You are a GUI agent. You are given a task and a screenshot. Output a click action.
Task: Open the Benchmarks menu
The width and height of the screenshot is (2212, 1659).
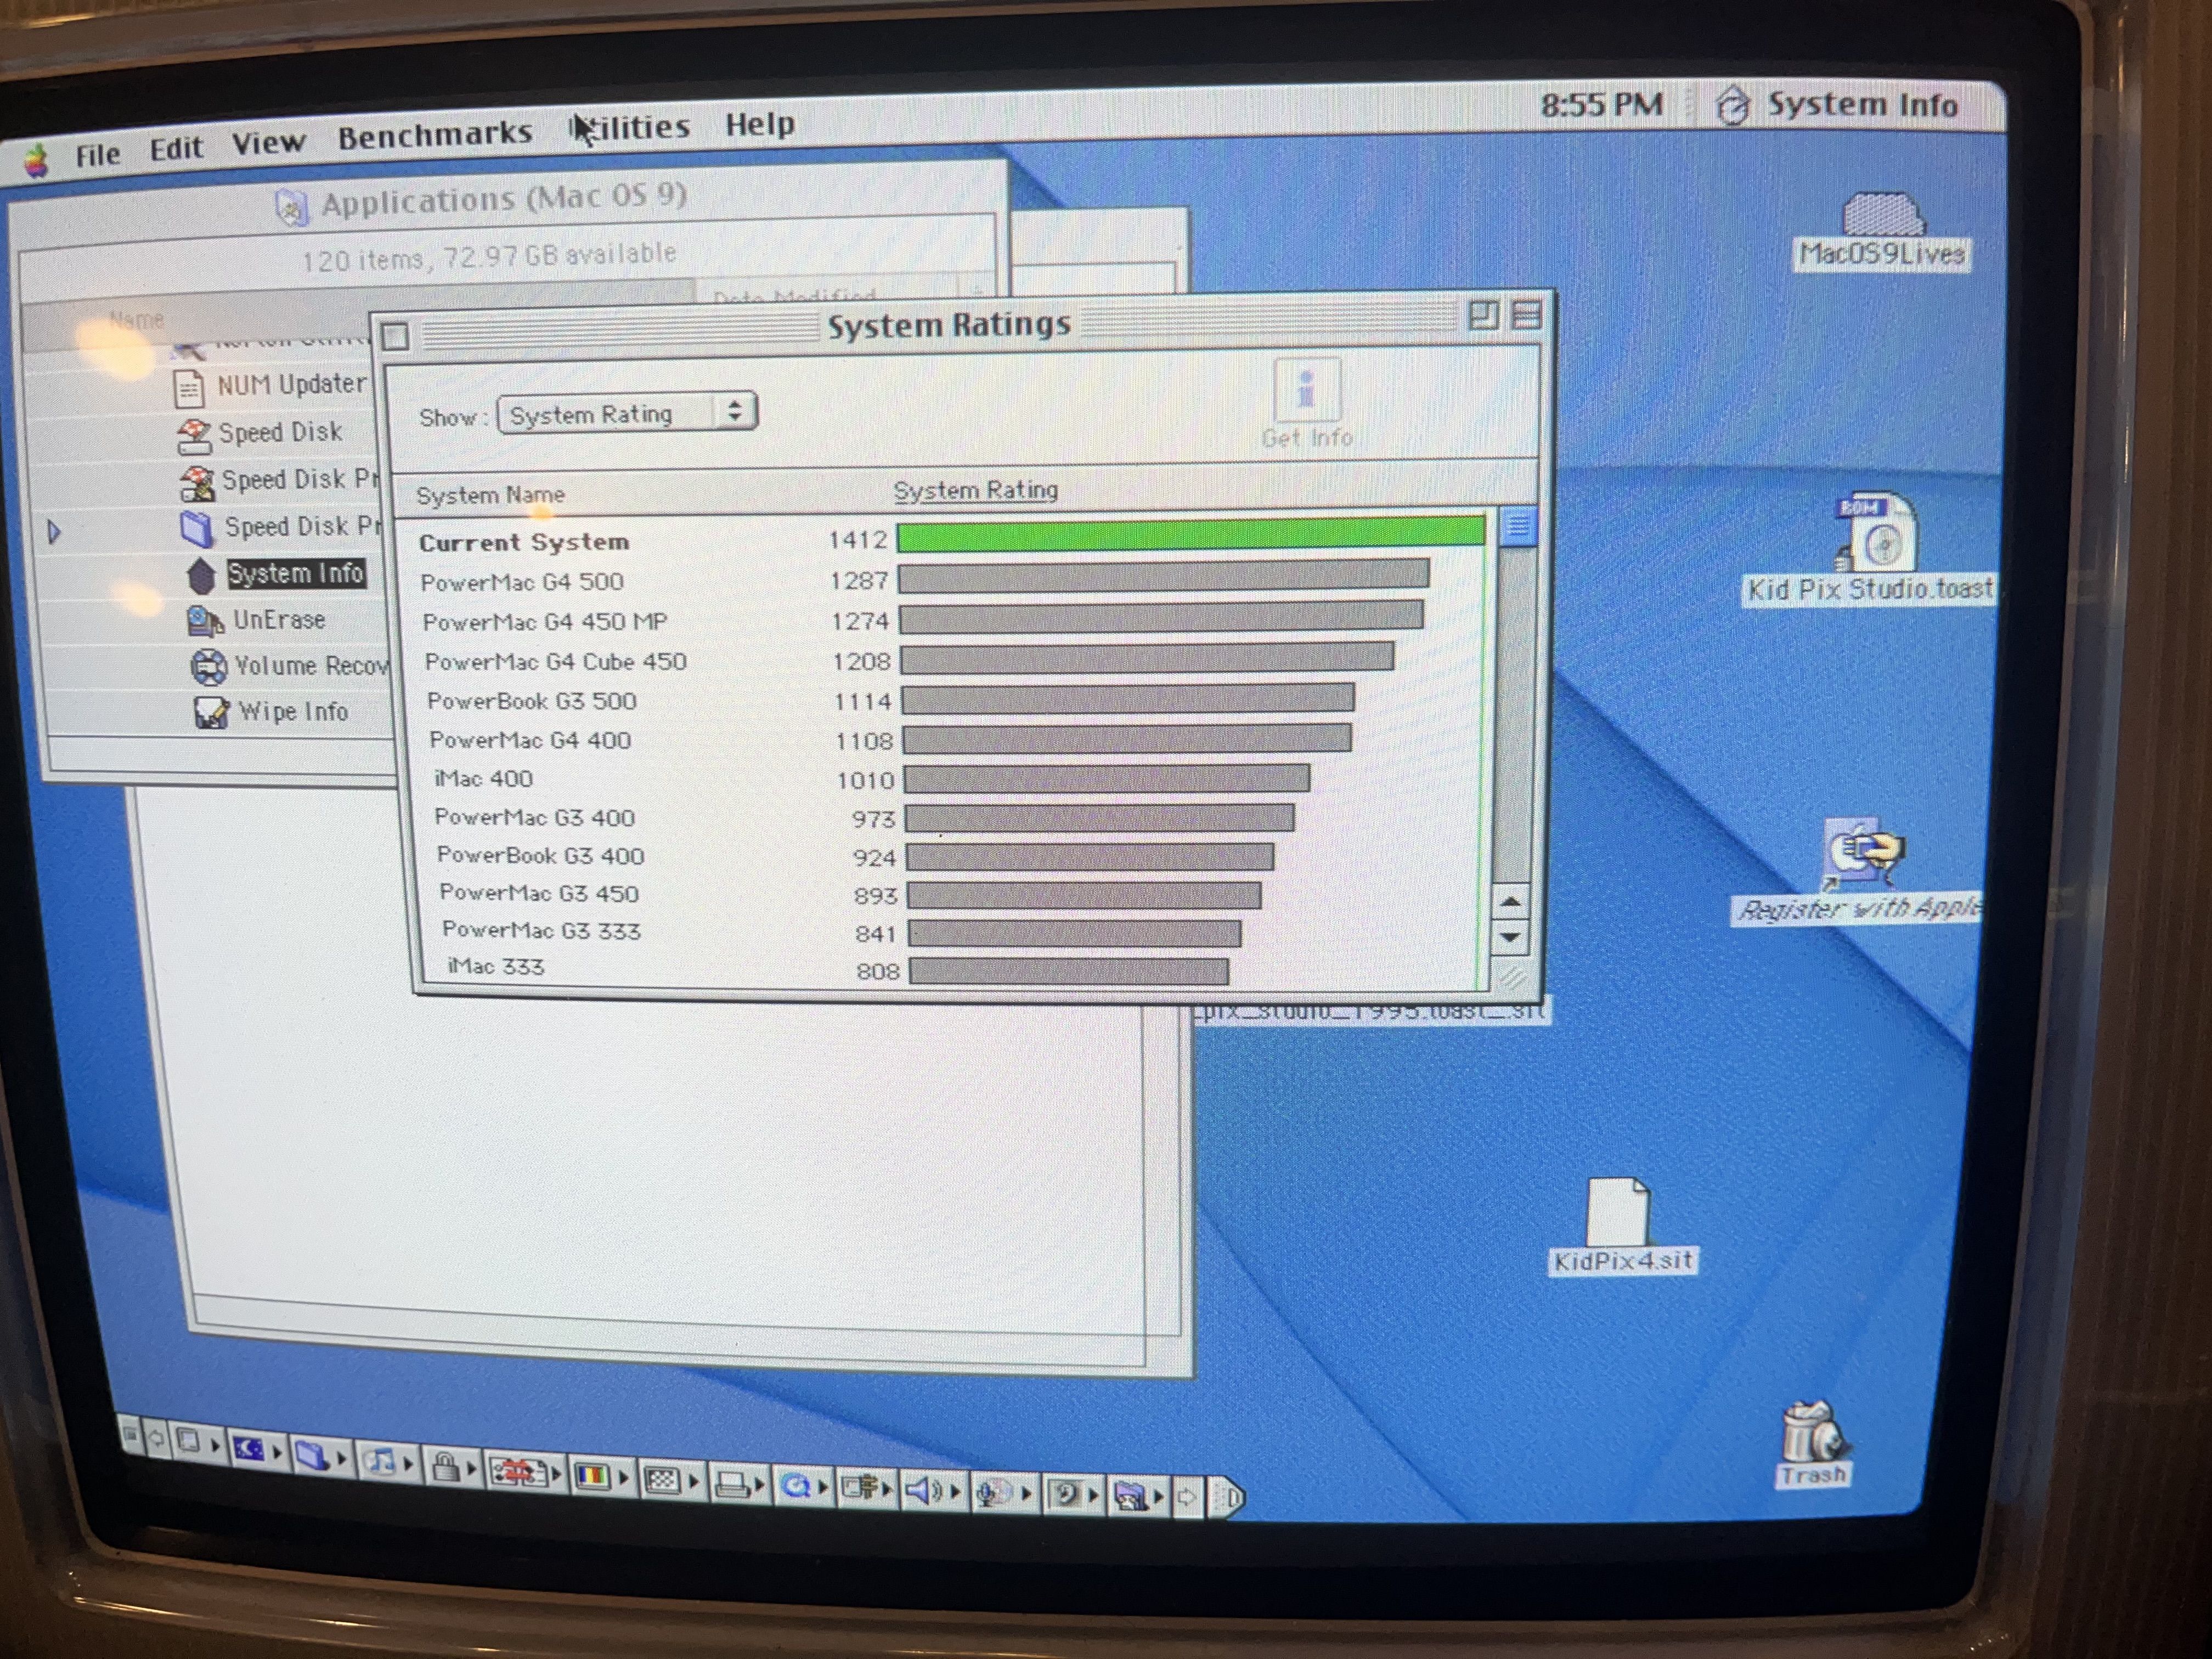click(x=434, y=135)
